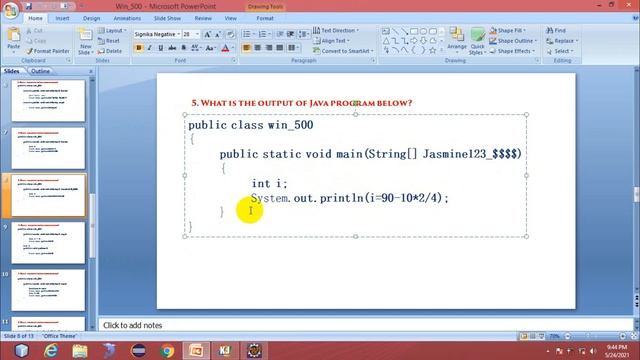Clear all text formatting
Screen dimensions: 640x360
tap(231, 34)
